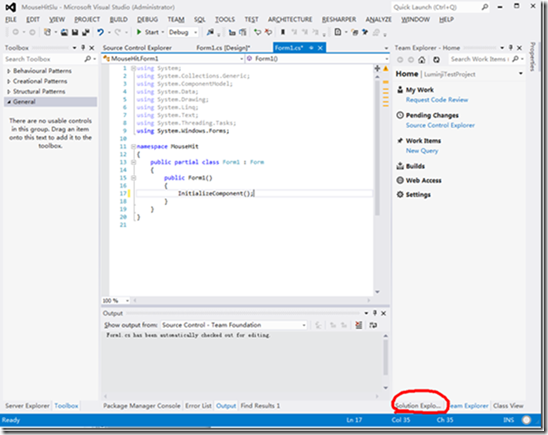Click the Home icon in Team Explorer
The width and height of the screenshot is (548, 435).
(x=422, y=60)
